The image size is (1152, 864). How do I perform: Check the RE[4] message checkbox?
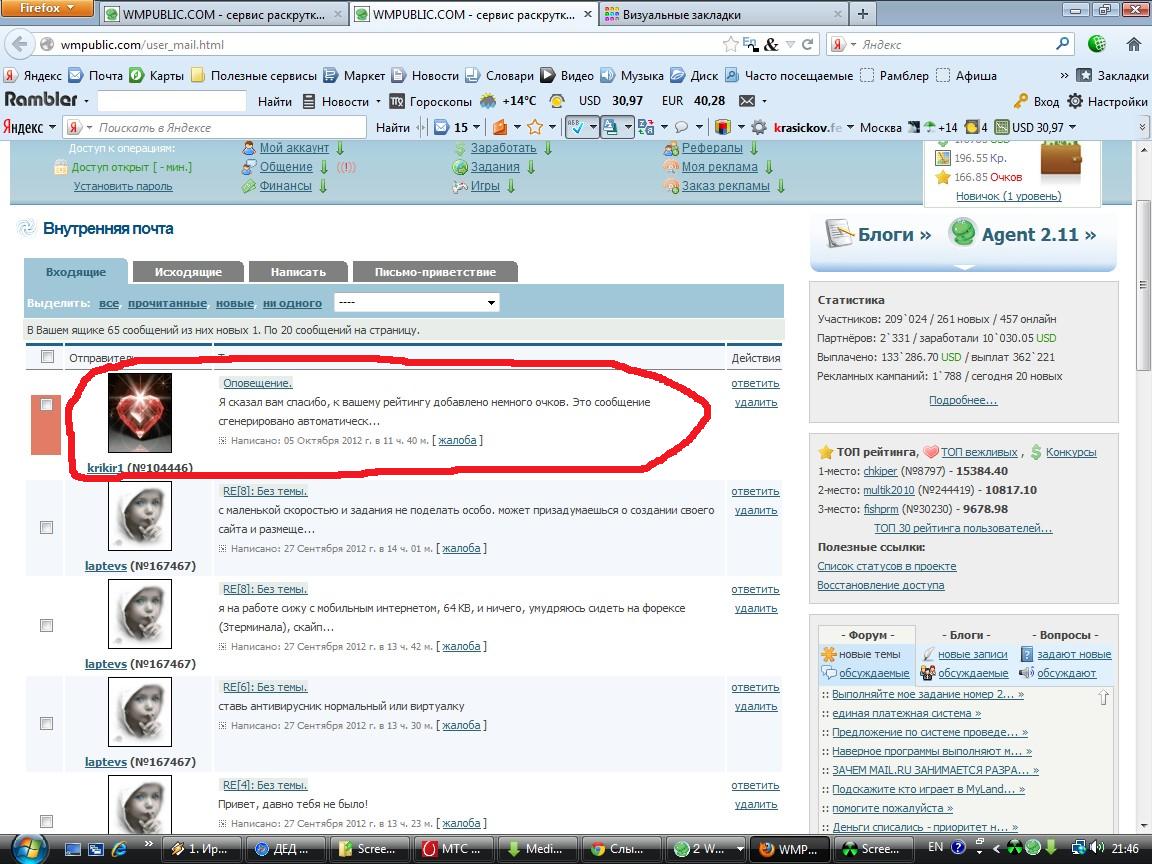(x=46, y=821)
